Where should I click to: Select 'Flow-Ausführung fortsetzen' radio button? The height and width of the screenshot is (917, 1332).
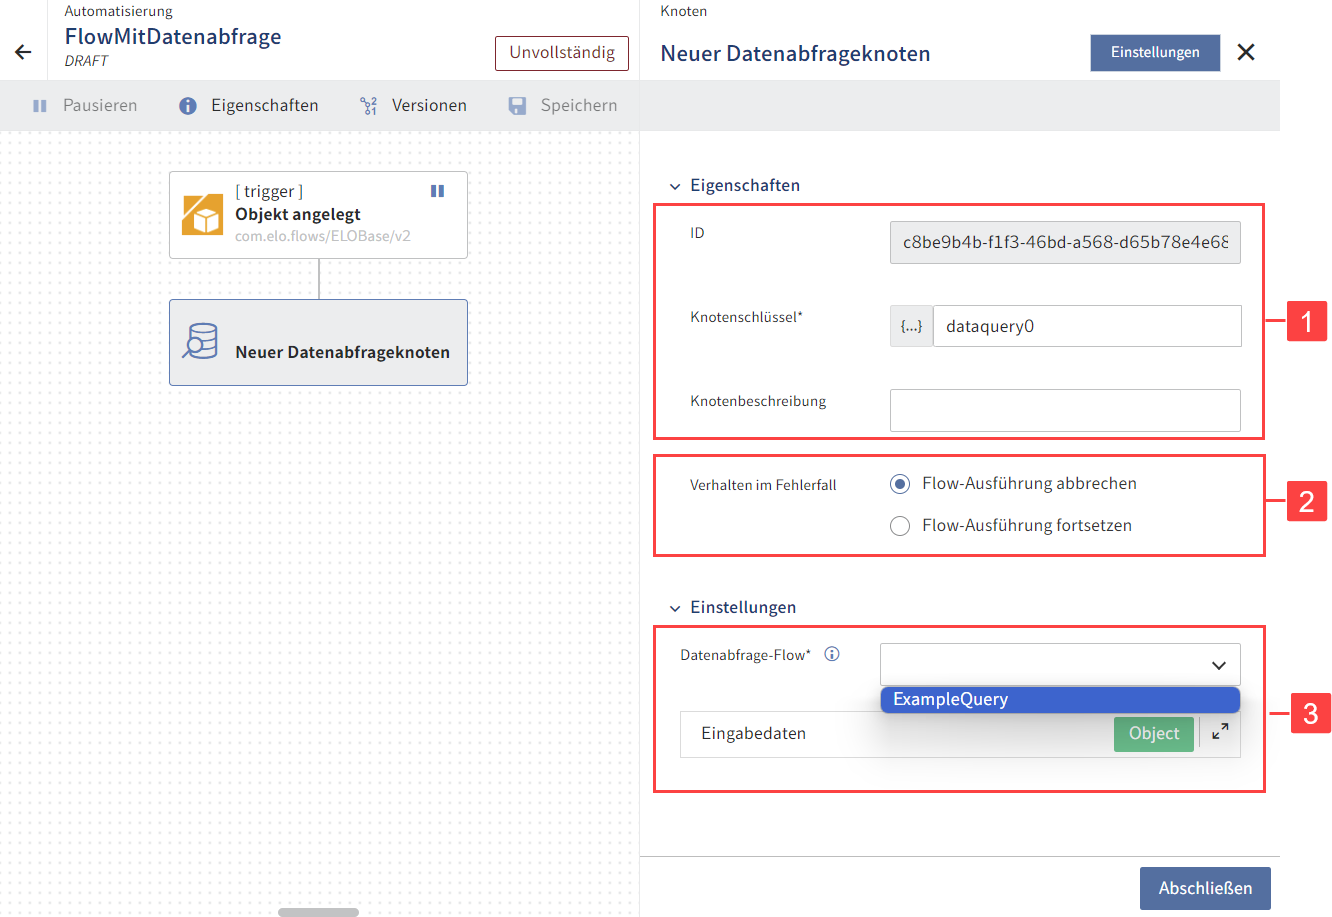[x=900, y=526]
